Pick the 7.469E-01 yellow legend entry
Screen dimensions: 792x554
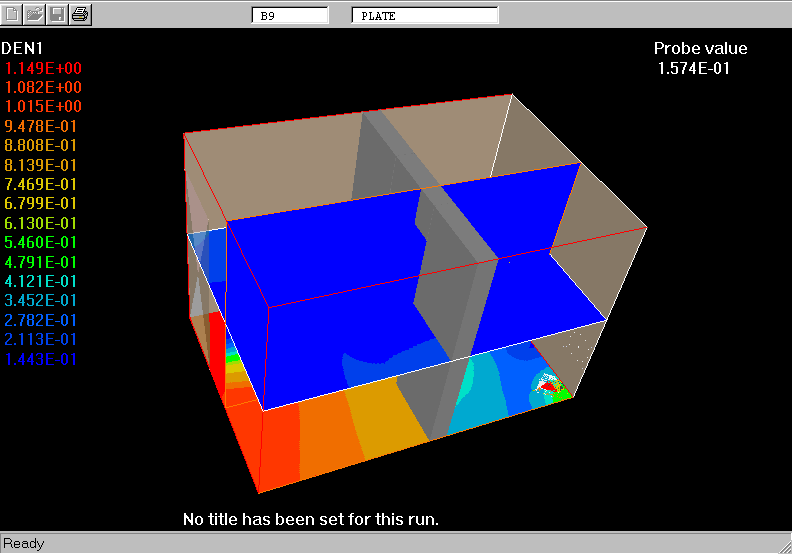(x=42, y=184)
